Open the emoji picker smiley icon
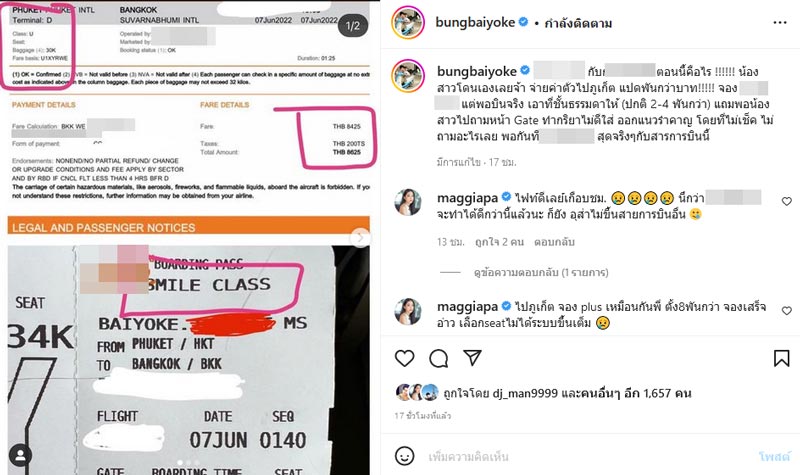This screenshot has width=800, height=475. coord(405,456)
